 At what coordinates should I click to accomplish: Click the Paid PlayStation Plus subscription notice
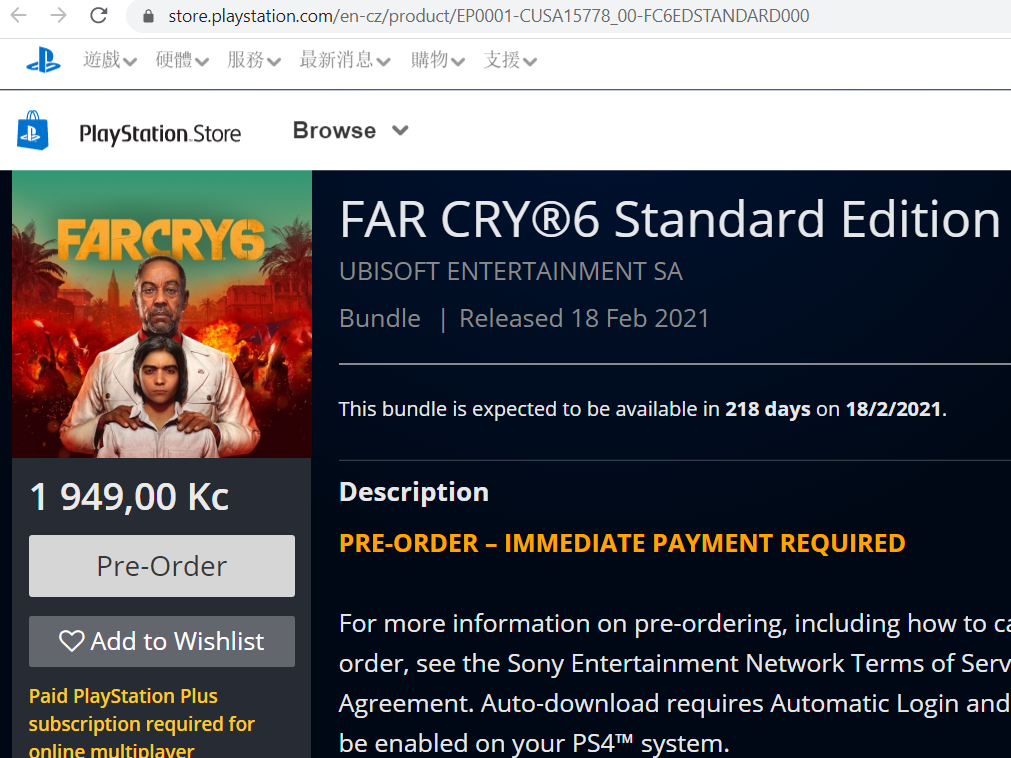coord(142,723)
